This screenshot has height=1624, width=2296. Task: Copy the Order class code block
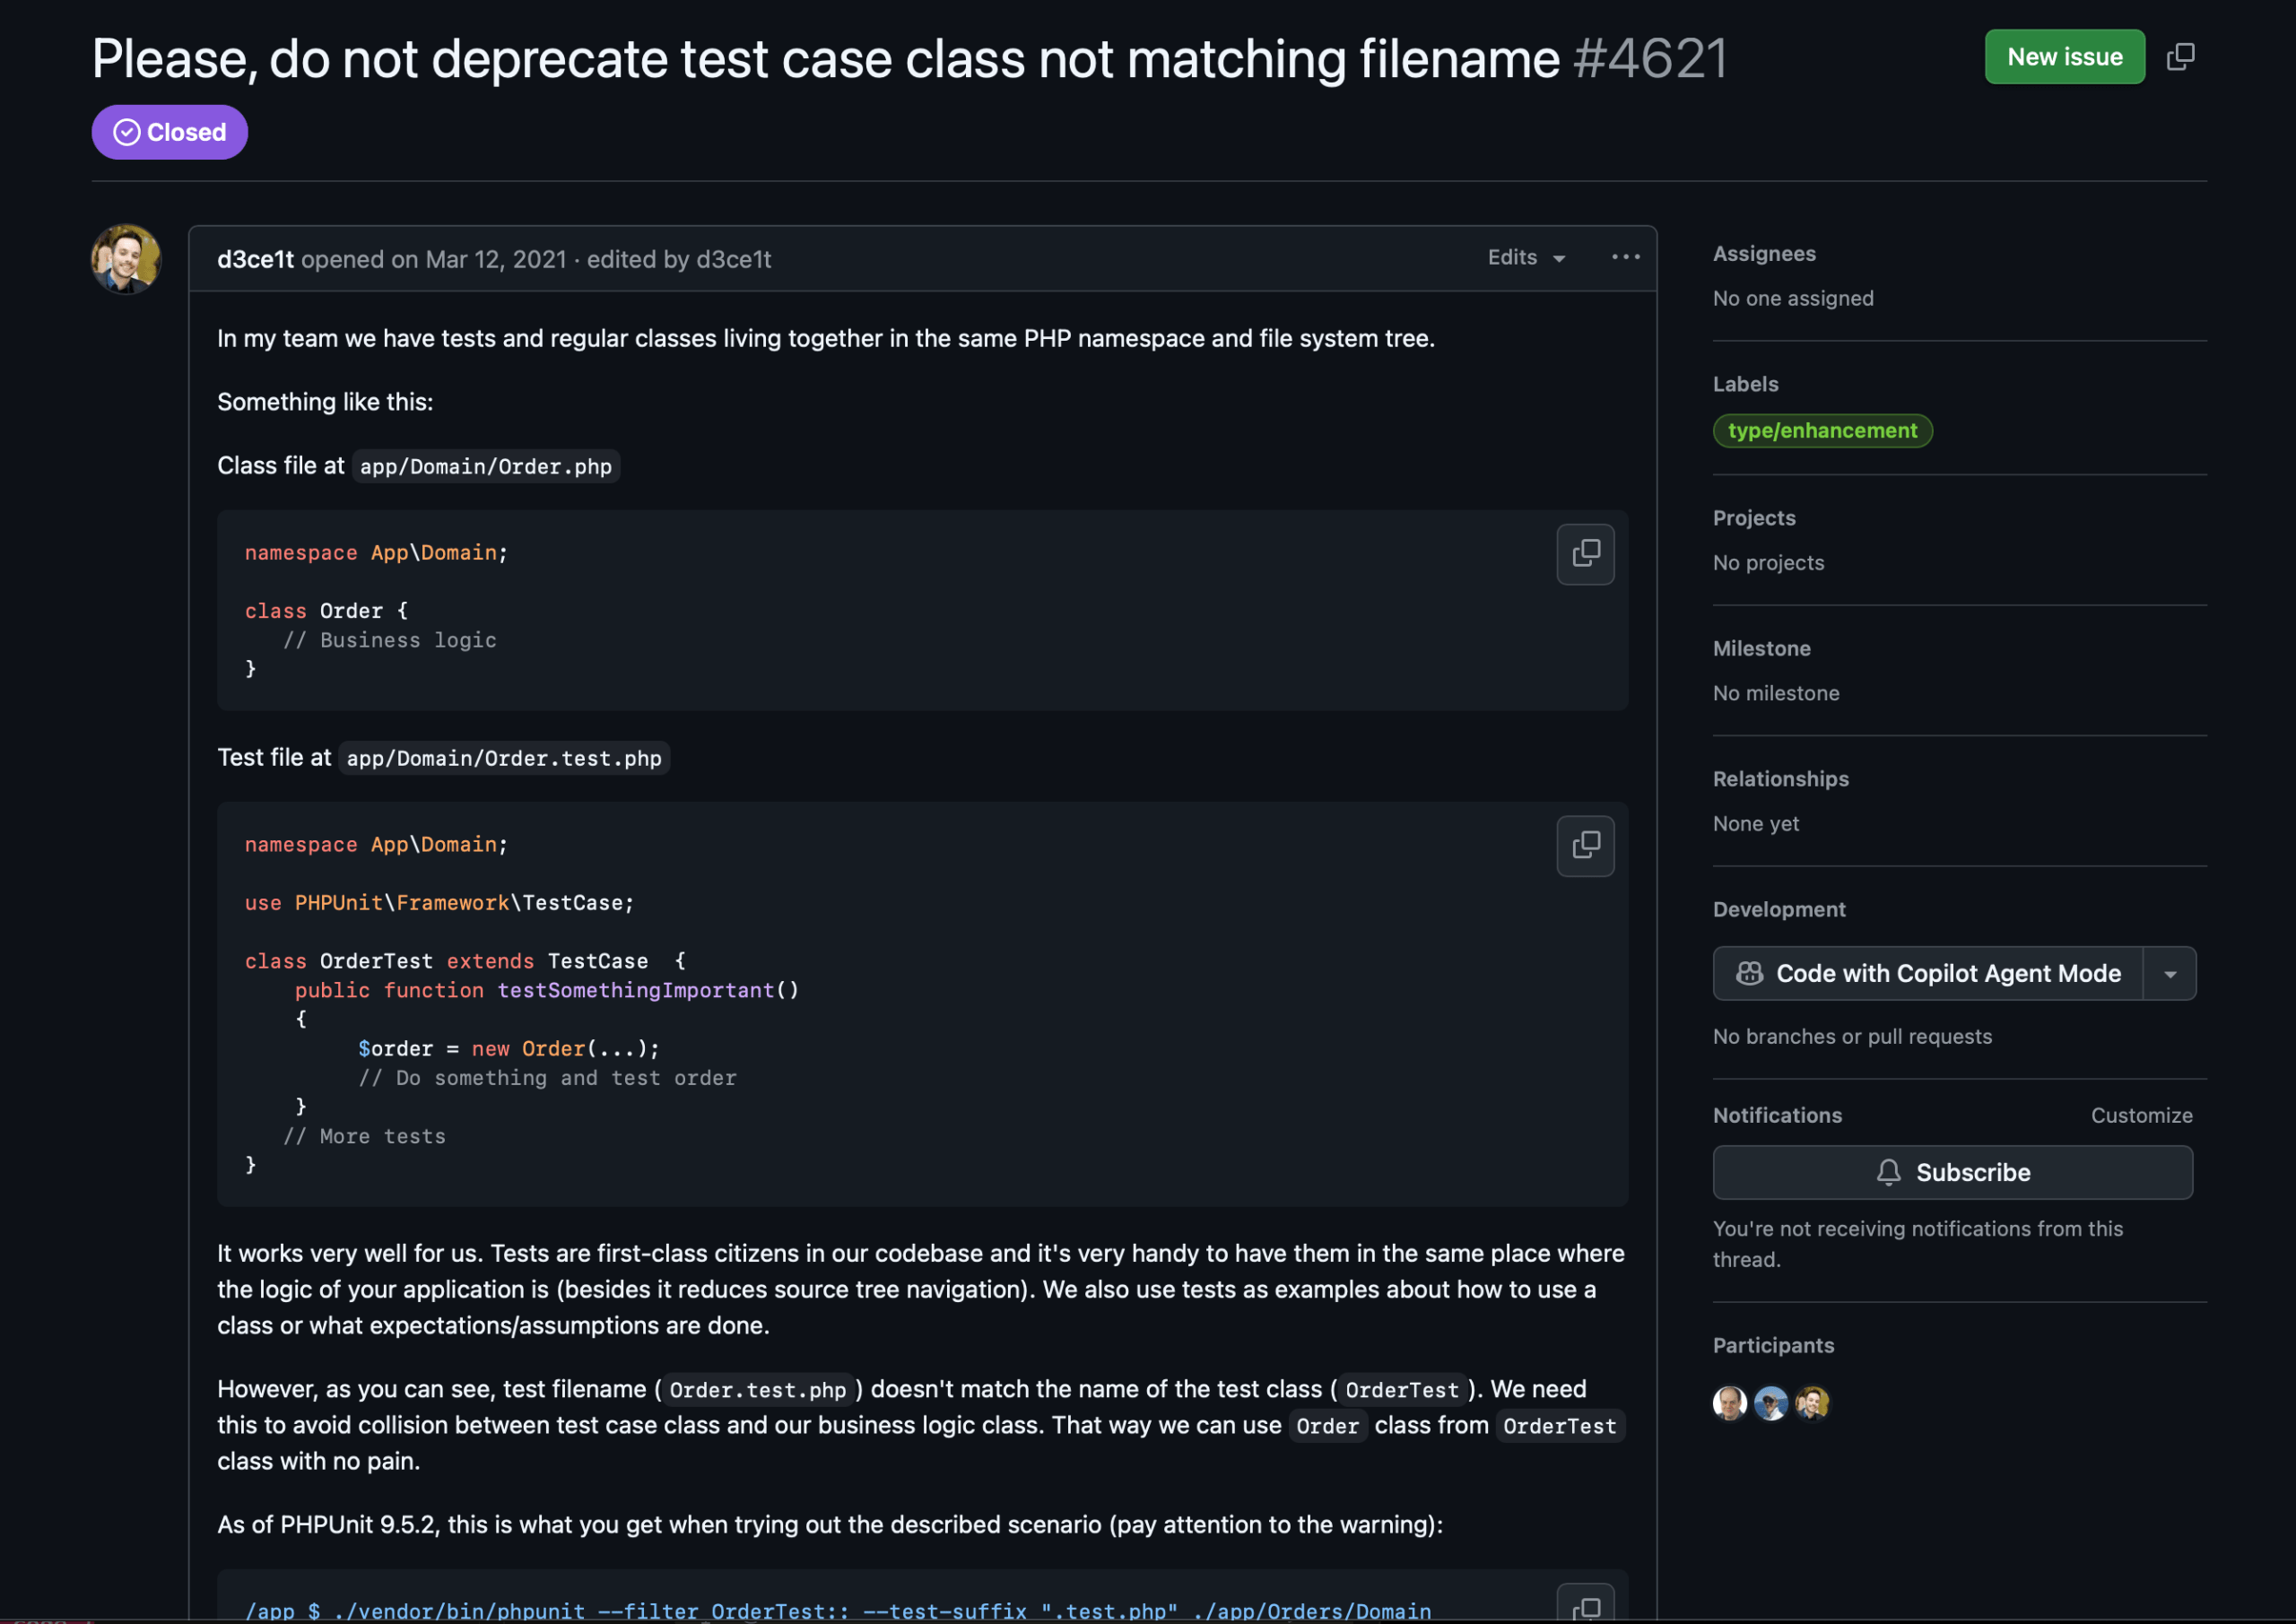point(1585,554)
